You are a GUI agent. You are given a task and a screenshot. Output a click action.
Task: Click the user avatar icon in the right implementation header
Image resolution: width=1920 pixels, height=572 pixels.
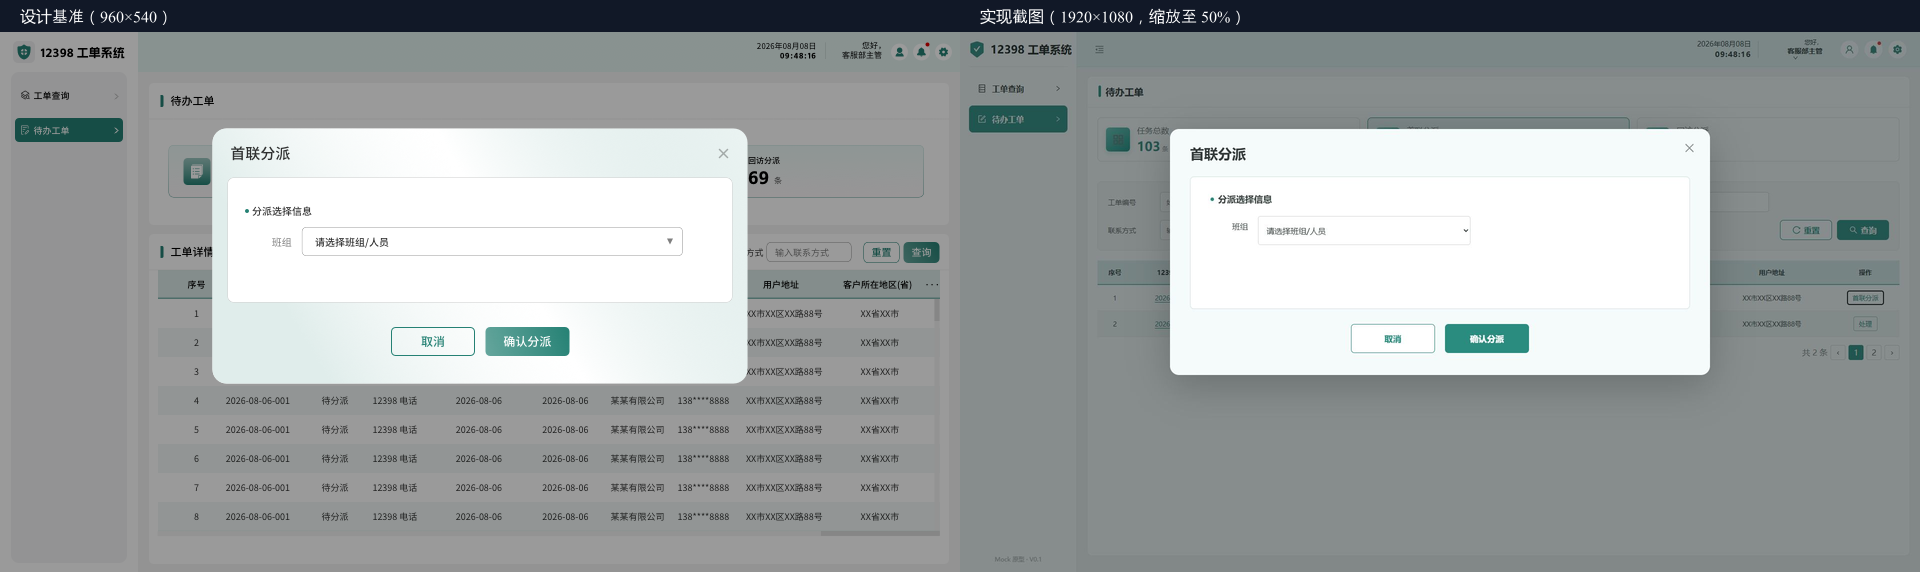[x=1849, y=49]
